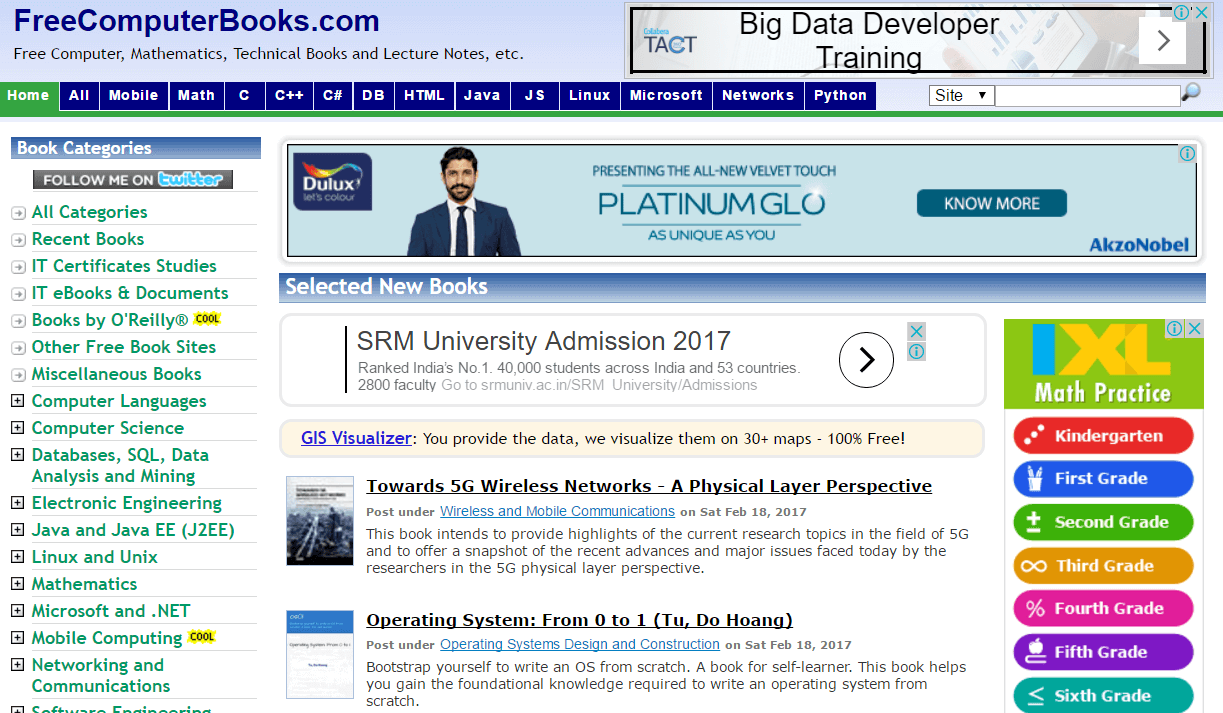Go to the Mobile nav tab

(x=134, y=96)
